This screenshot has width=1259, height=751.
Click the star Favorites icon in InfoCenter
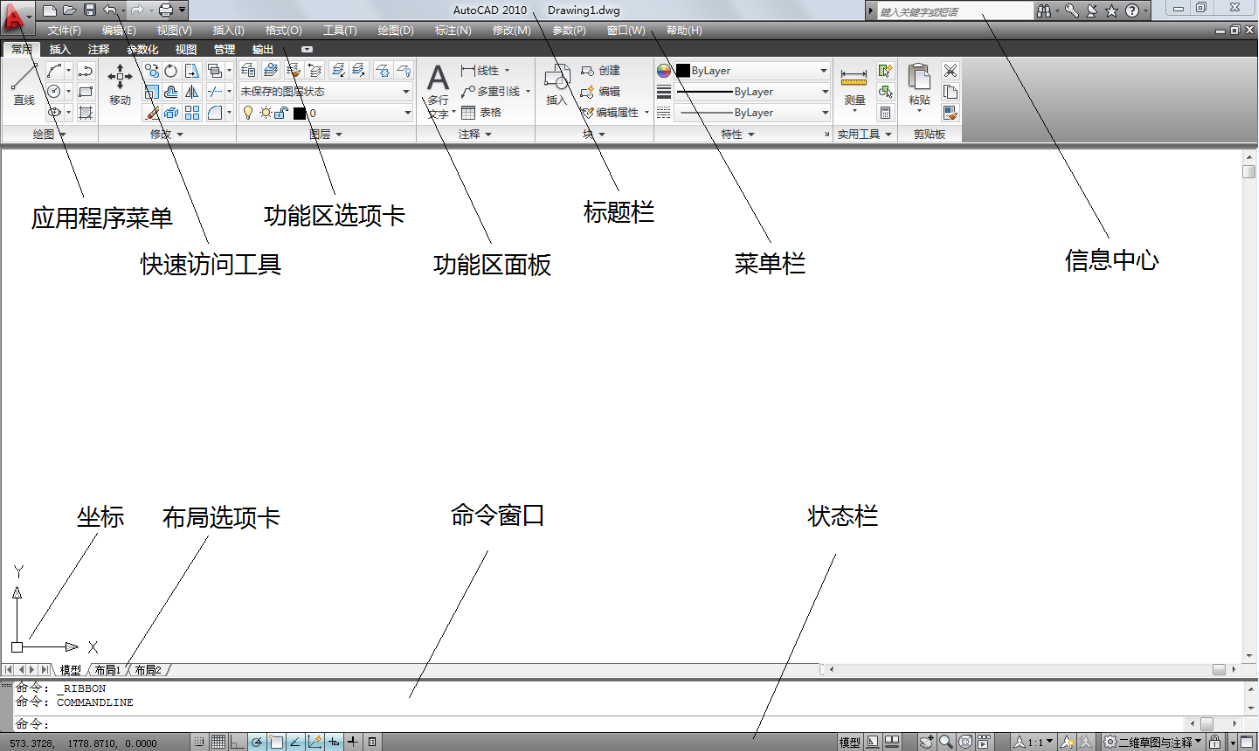point(1111,10)
